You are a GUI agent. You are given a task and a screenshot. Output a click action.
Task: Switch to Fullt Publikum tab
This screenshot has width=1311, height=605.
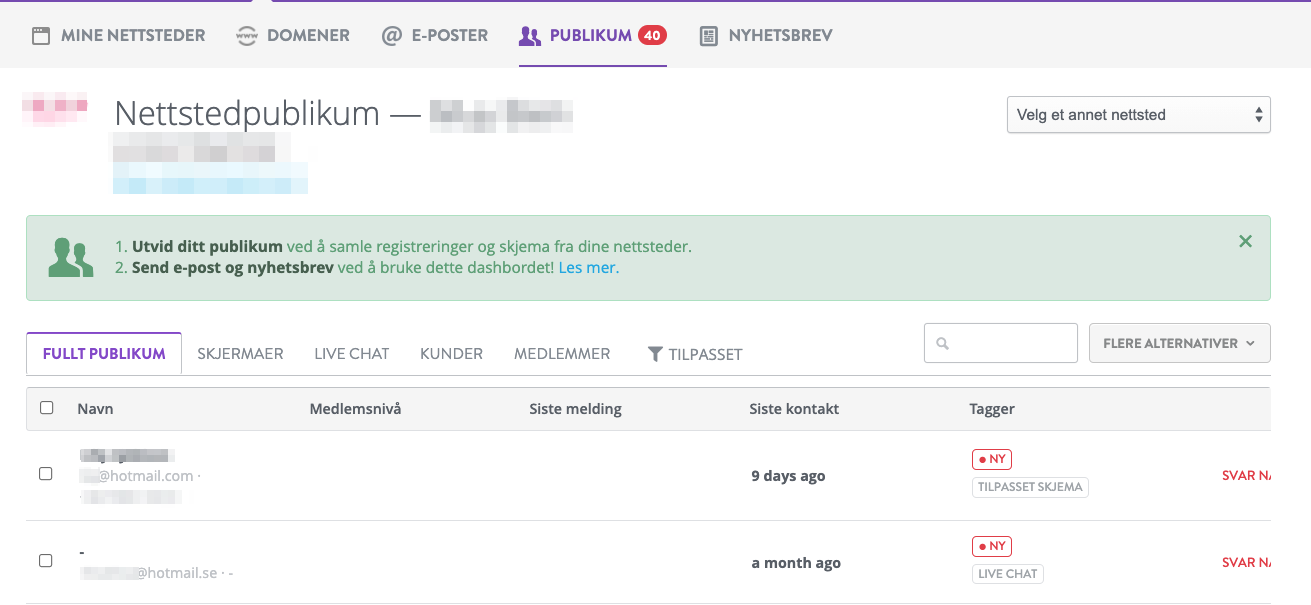pyautogui.click(x=104, y=354)
